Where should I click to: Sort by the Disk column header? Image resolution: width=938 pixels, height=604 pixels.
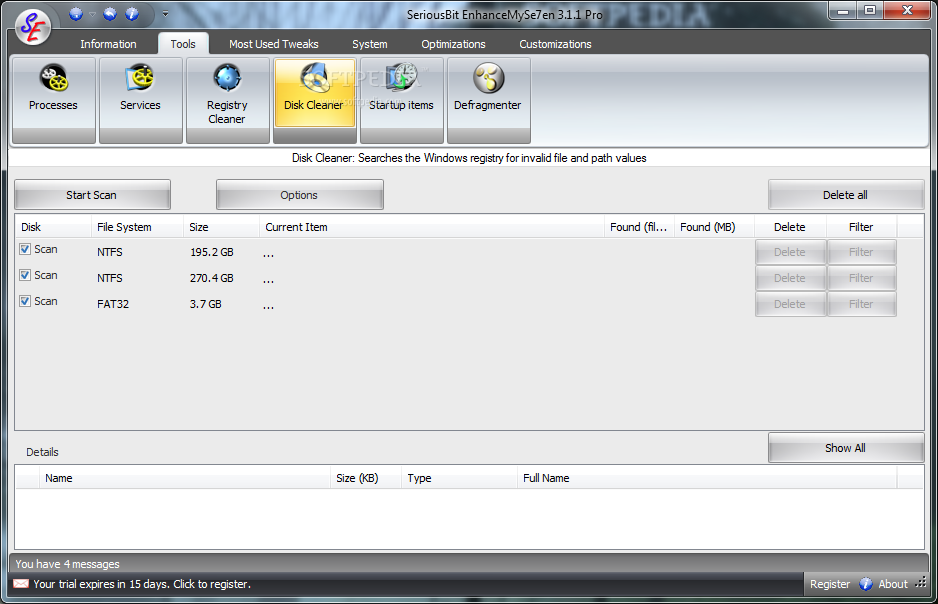coord(53,227)
